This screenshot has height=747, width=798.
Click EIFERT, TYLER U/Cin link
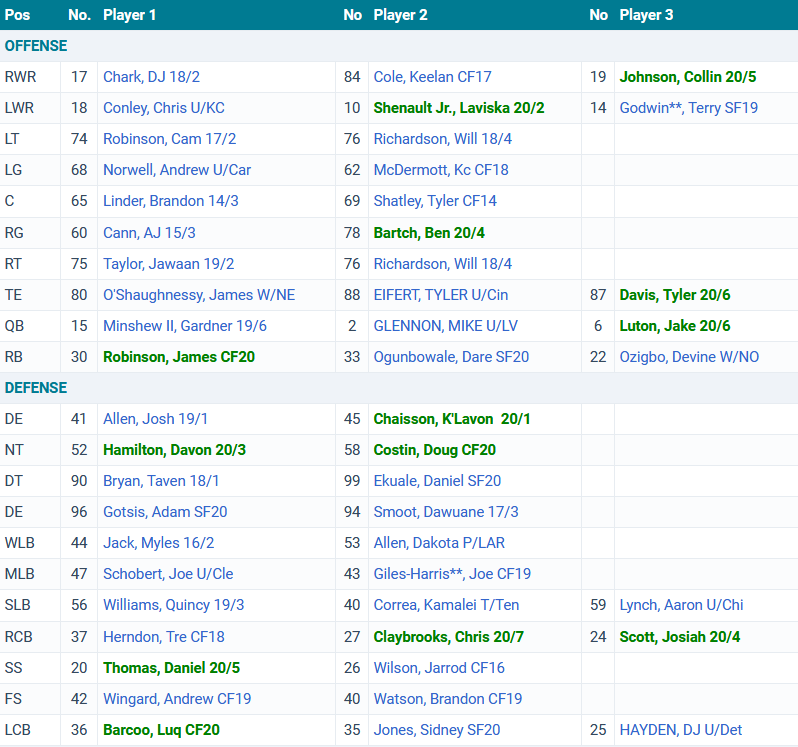[x=440, y=295]
